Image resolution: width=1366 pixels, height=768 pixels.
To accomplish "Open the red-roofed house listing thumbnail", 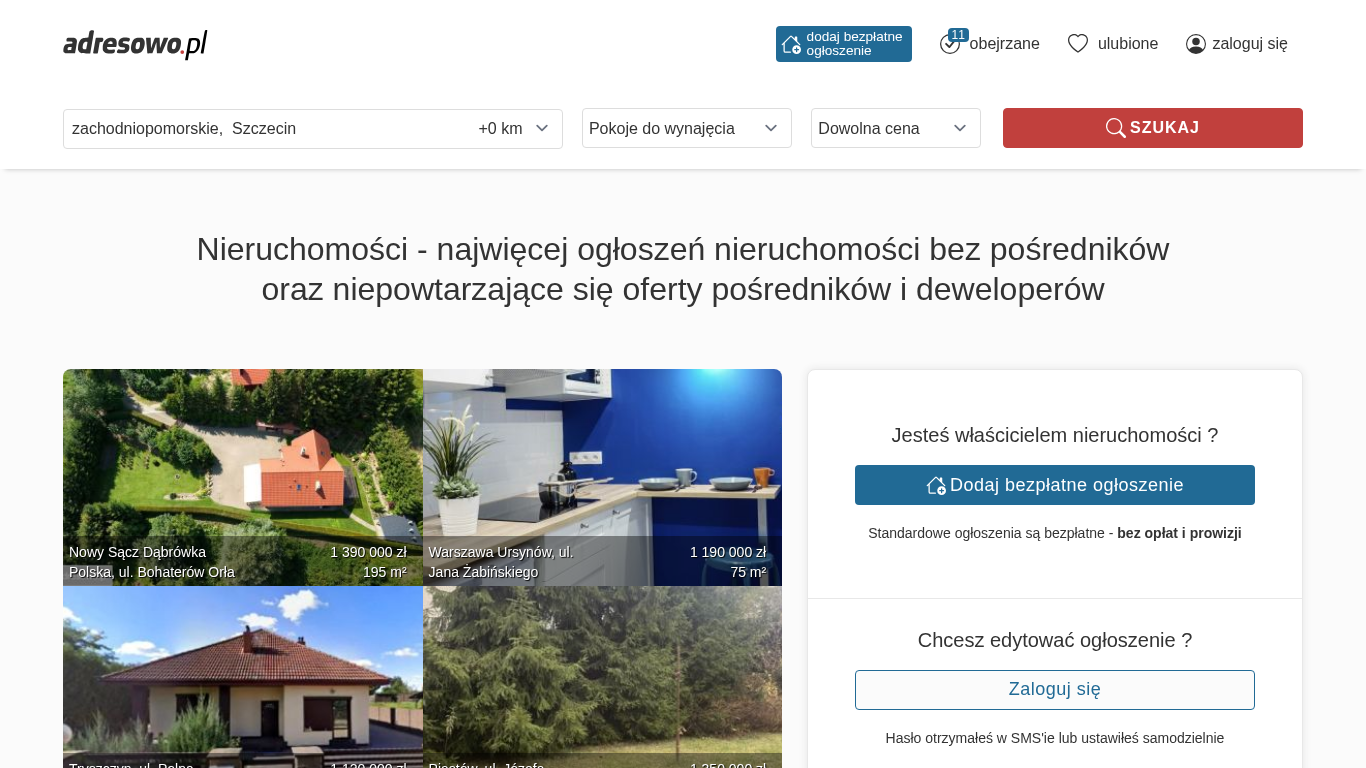I will click(x=243, y=677).
